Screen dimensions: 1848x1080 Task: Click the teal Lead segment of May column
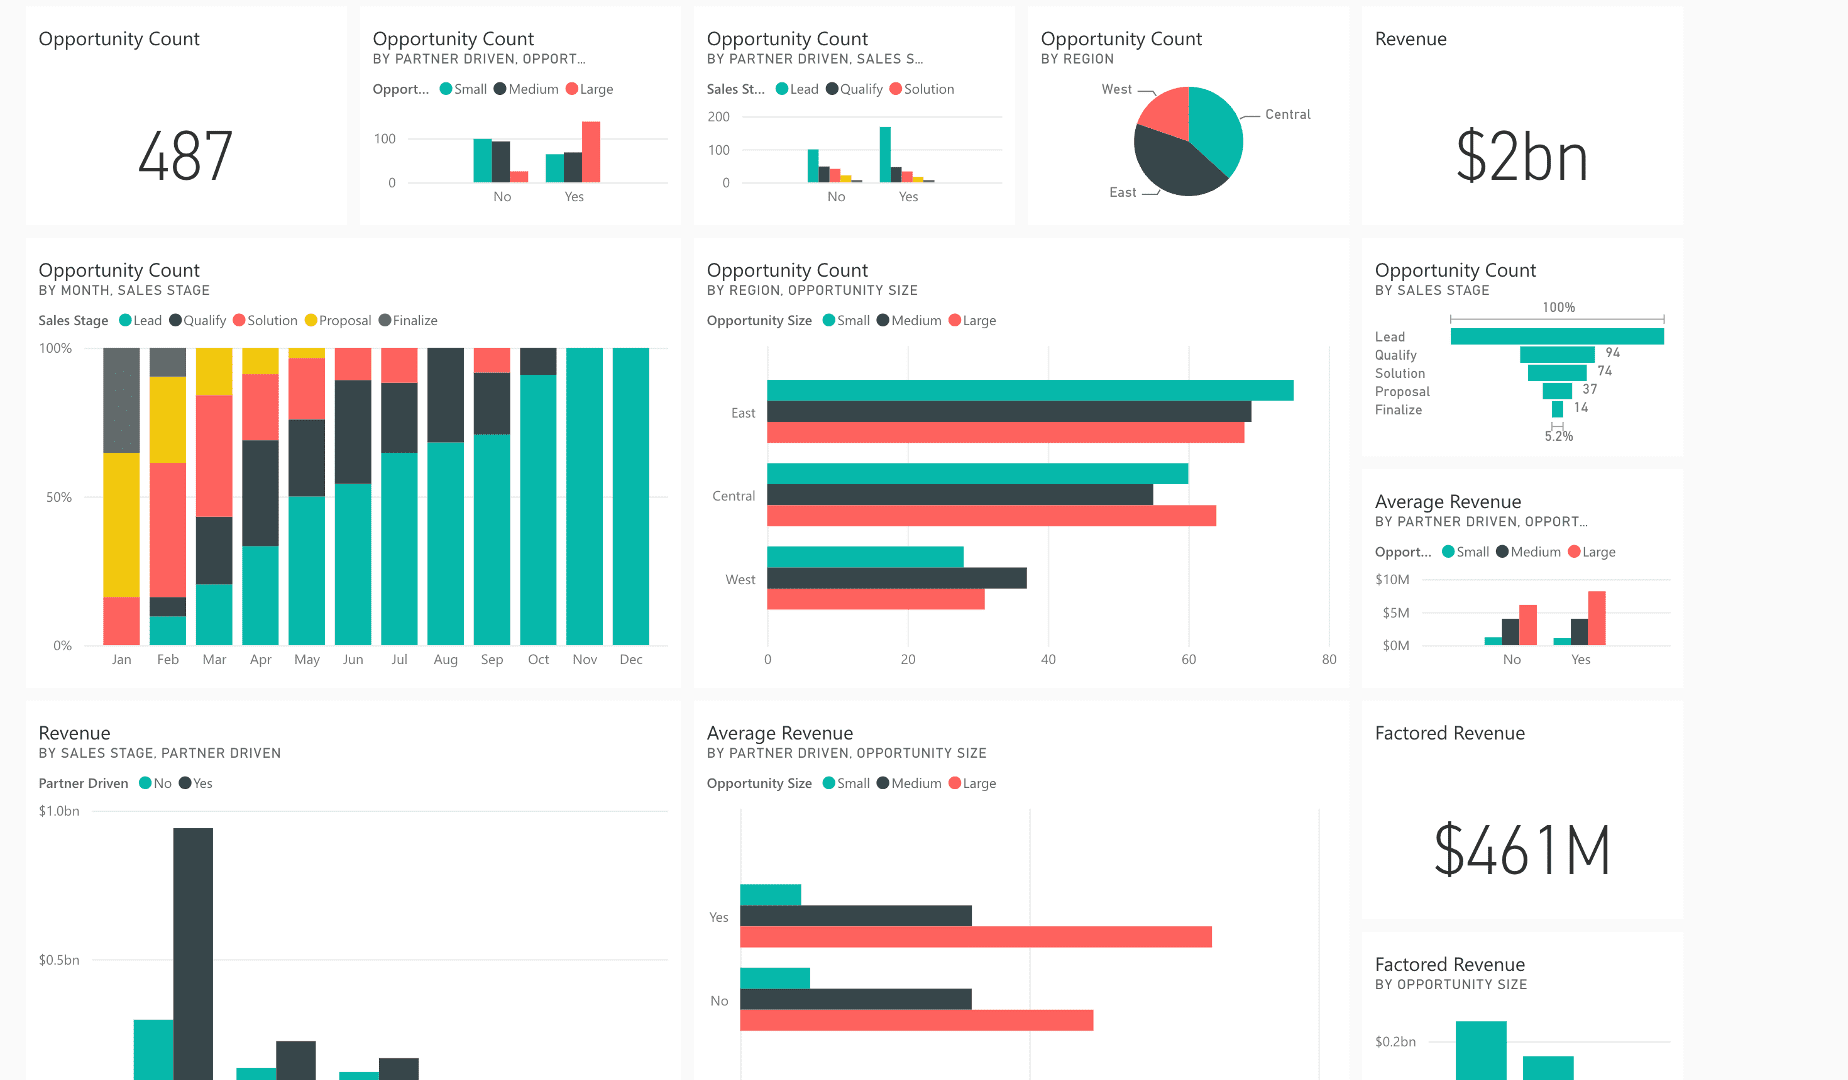tap(307, 570)
